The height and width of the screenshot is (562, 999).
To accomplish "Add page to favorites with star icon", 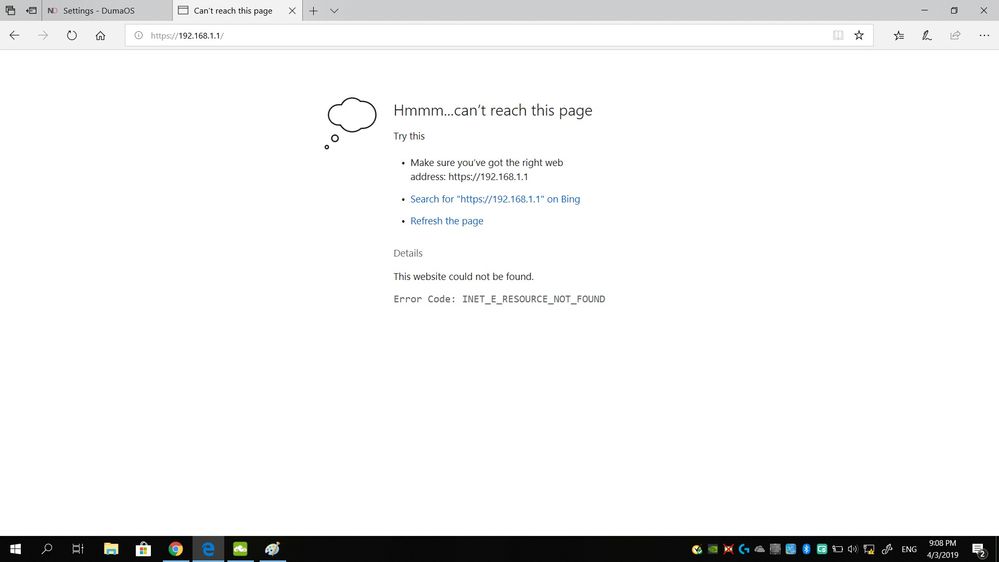I will click(859, 35).
